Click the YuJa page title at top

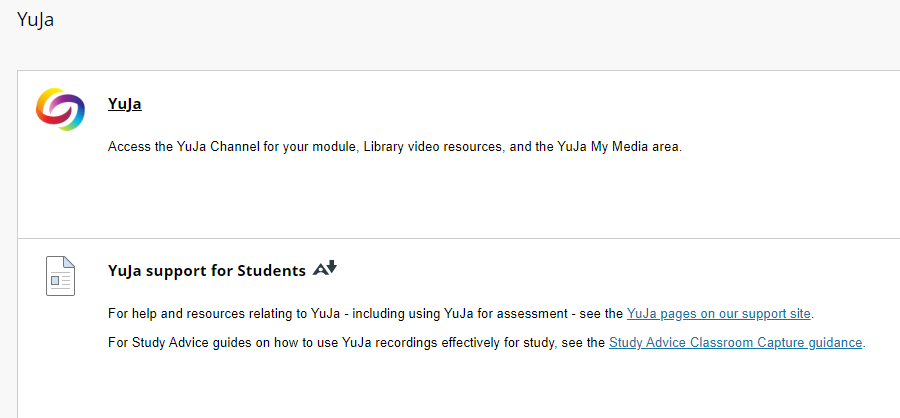coord(36,20)
